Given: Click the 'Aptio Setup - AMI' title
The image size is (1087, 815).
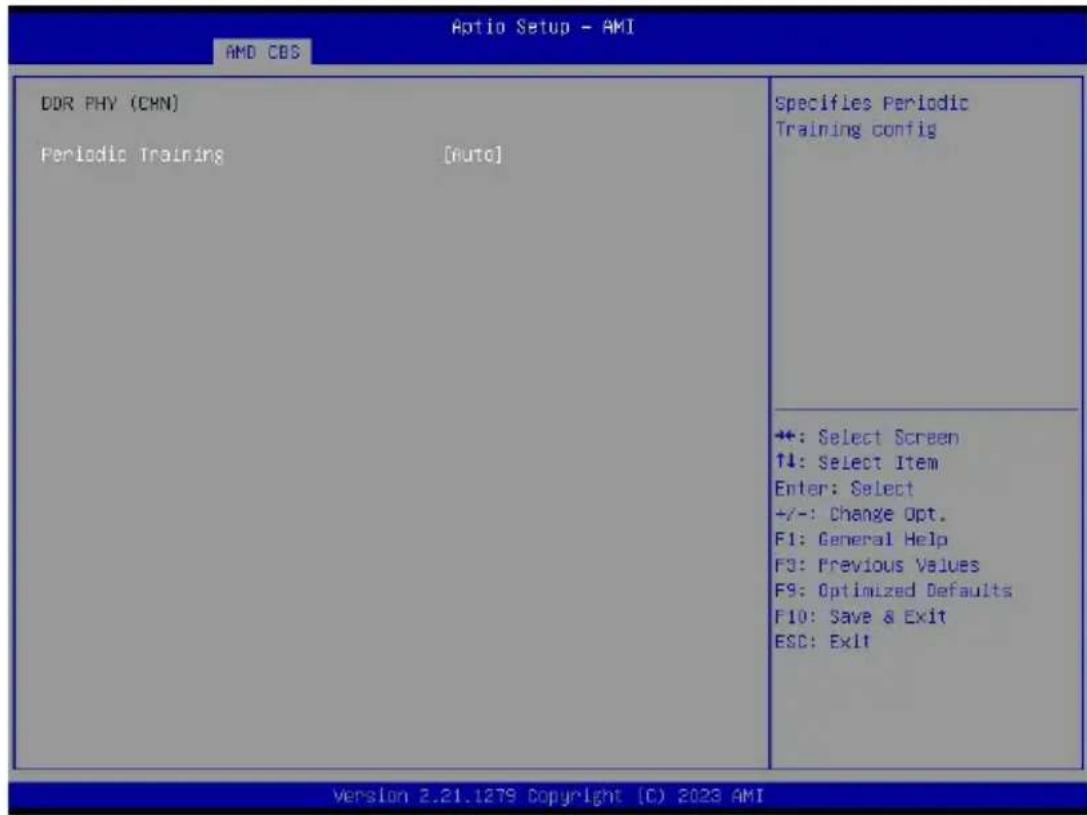Looking at the screenshot, I should click(543, 27).
